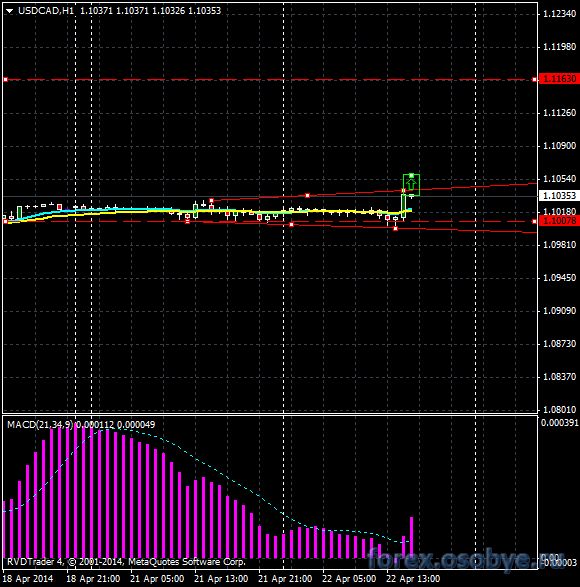Click the 1.12340 price scale label
The width and height of the screenshot is (580, 587).
[x=559, y=14]
